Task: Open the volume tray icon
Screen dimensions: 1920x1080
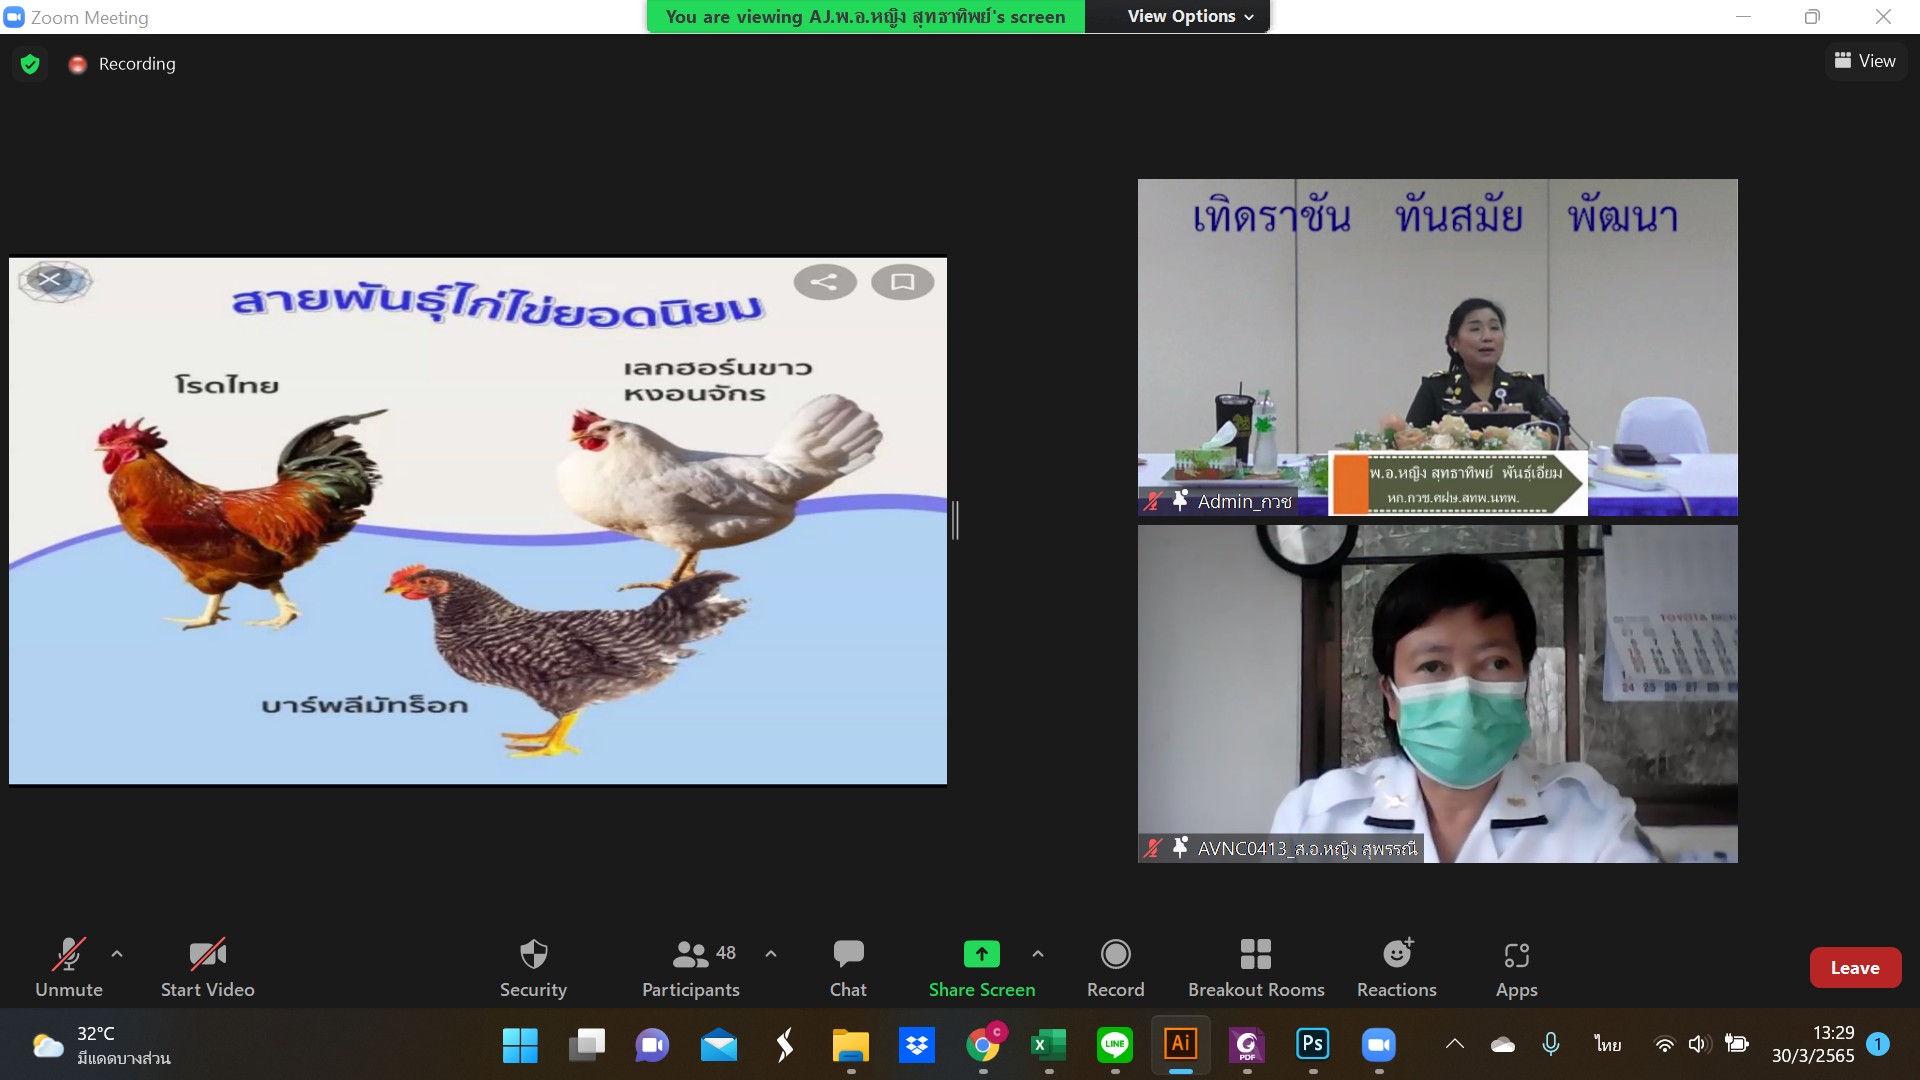Action: tap(1699, 1045)
